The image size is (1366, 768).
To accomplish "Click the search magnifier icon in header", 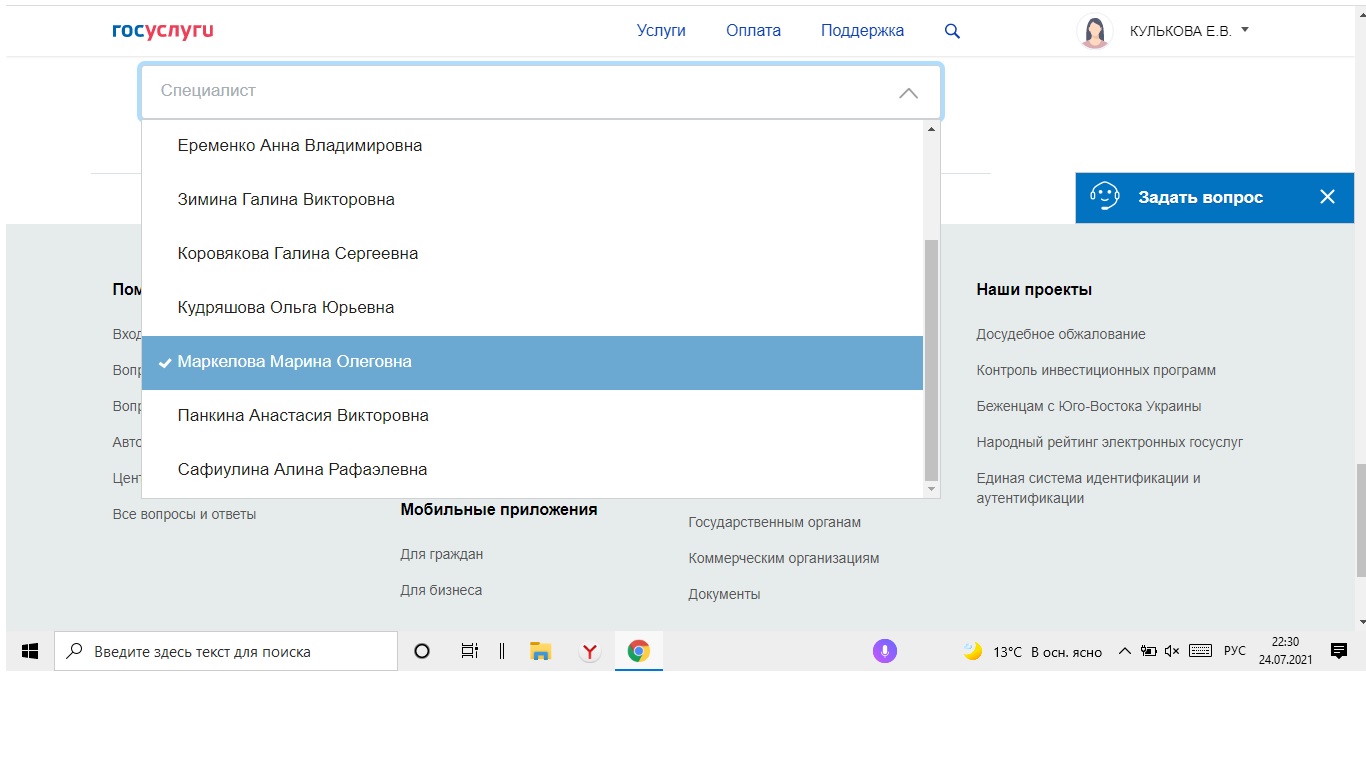I will click(952, 31).
